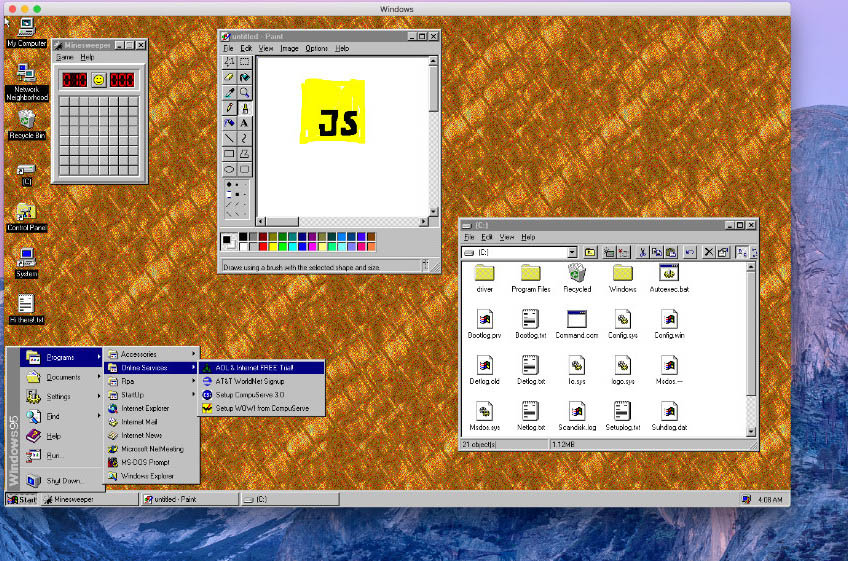The height and width of the screenshot is (561, 848).
Task: Click the Up One Level button in C: window
Action: coord(590,252)
